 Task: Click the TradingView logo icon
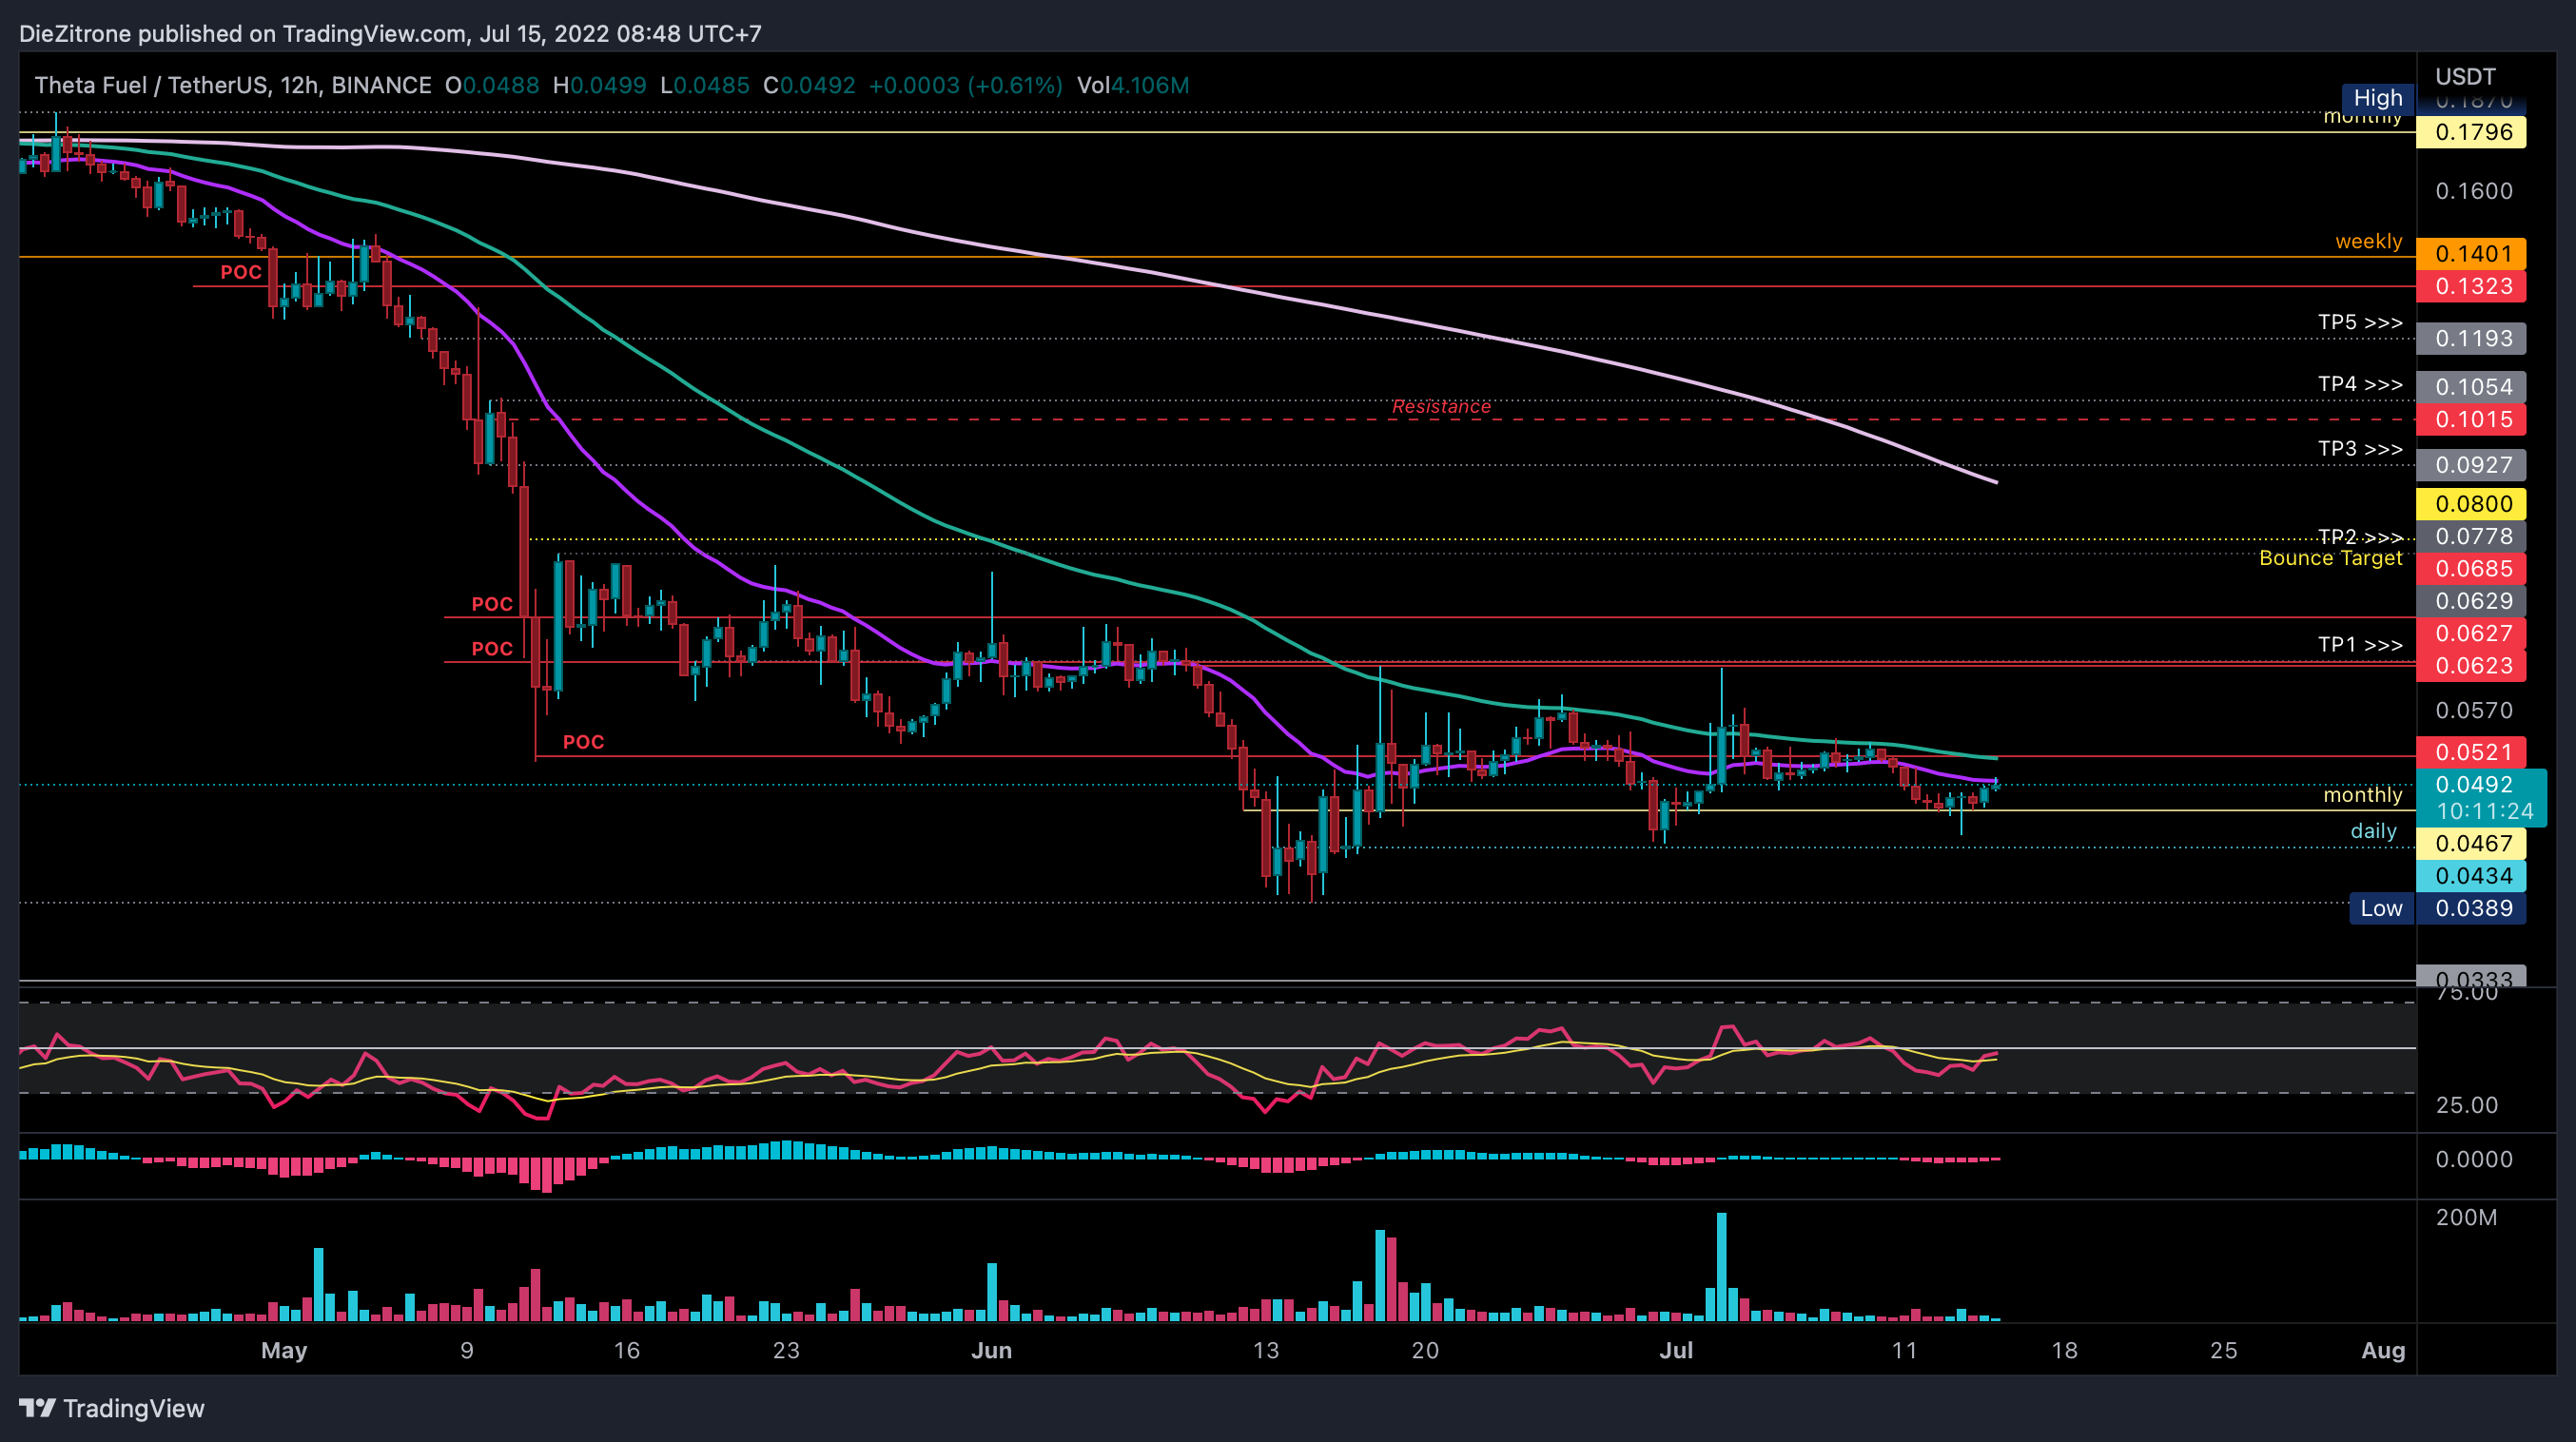click(38, 1408)
